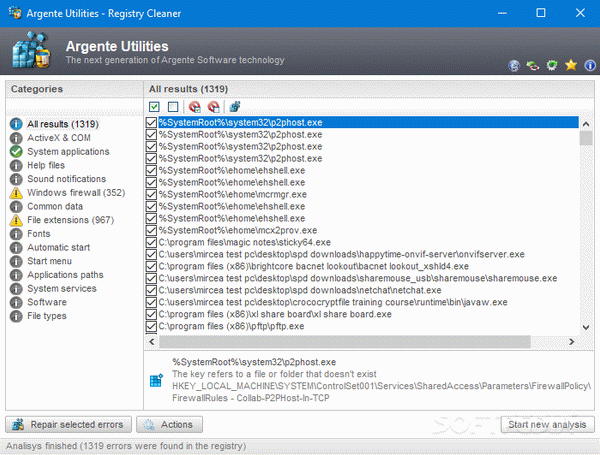Click the info icon beside File types

click(16, 316)
